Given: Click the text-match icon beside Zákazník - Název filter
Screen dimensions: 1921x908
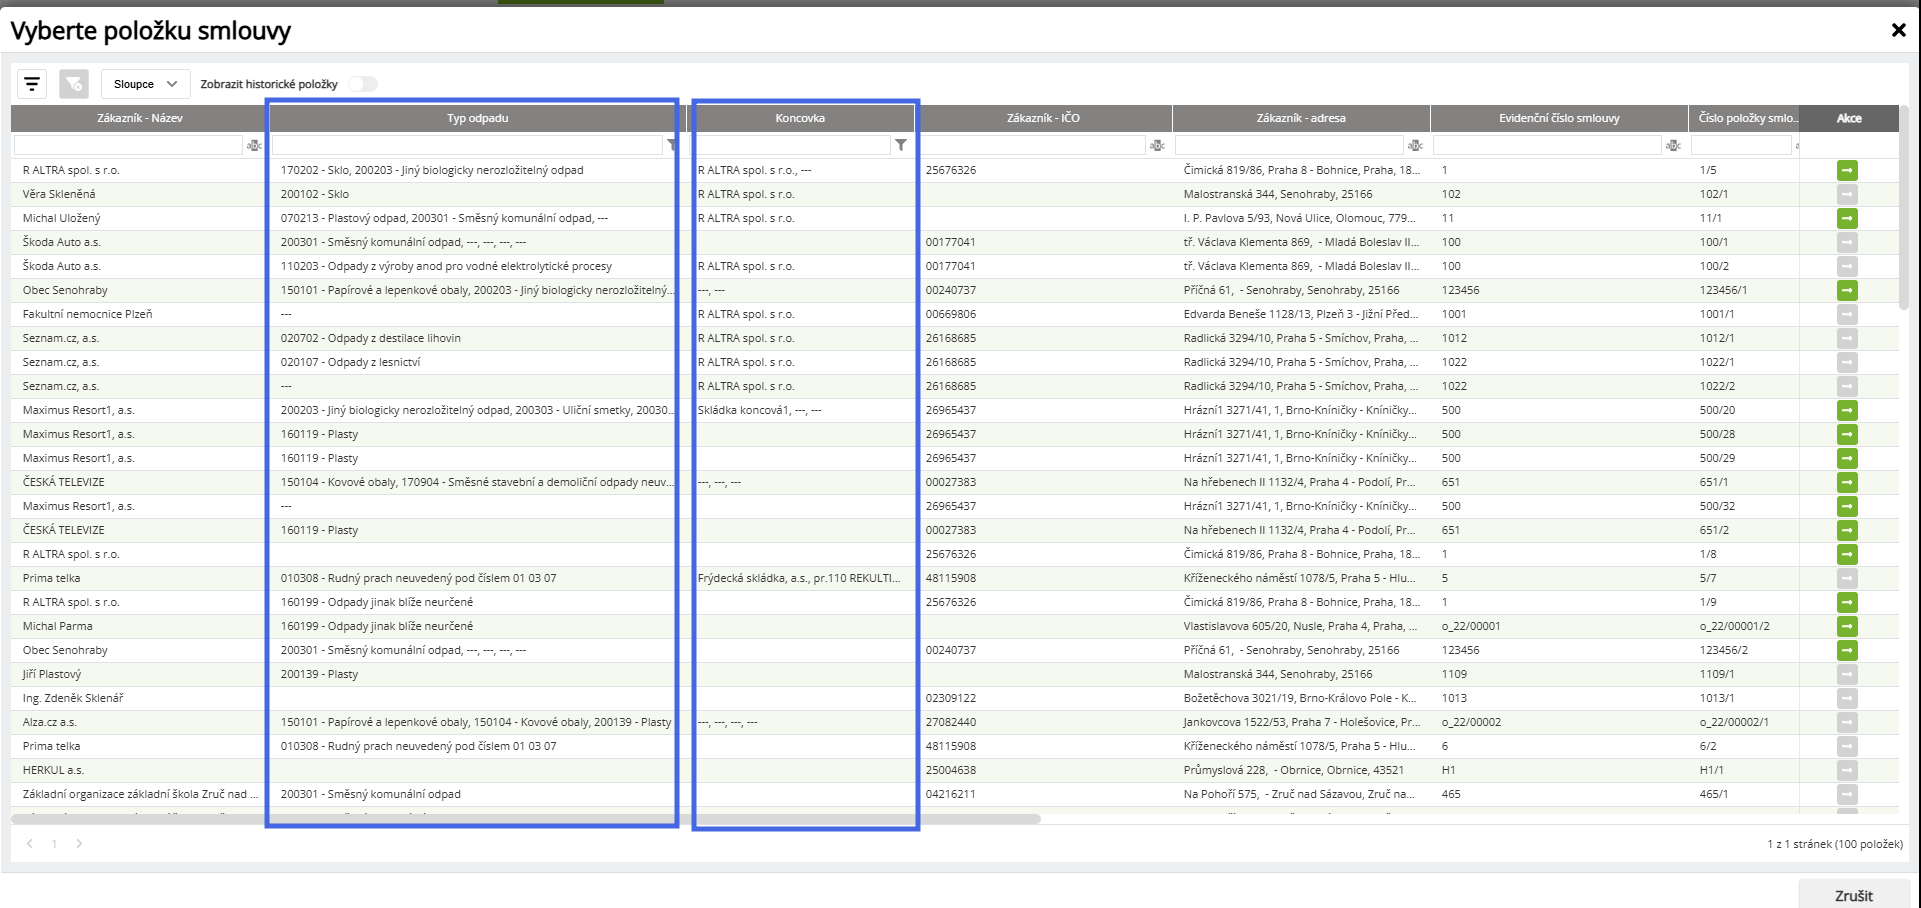Looking at the screenshot, I should (x=254, y=145).
